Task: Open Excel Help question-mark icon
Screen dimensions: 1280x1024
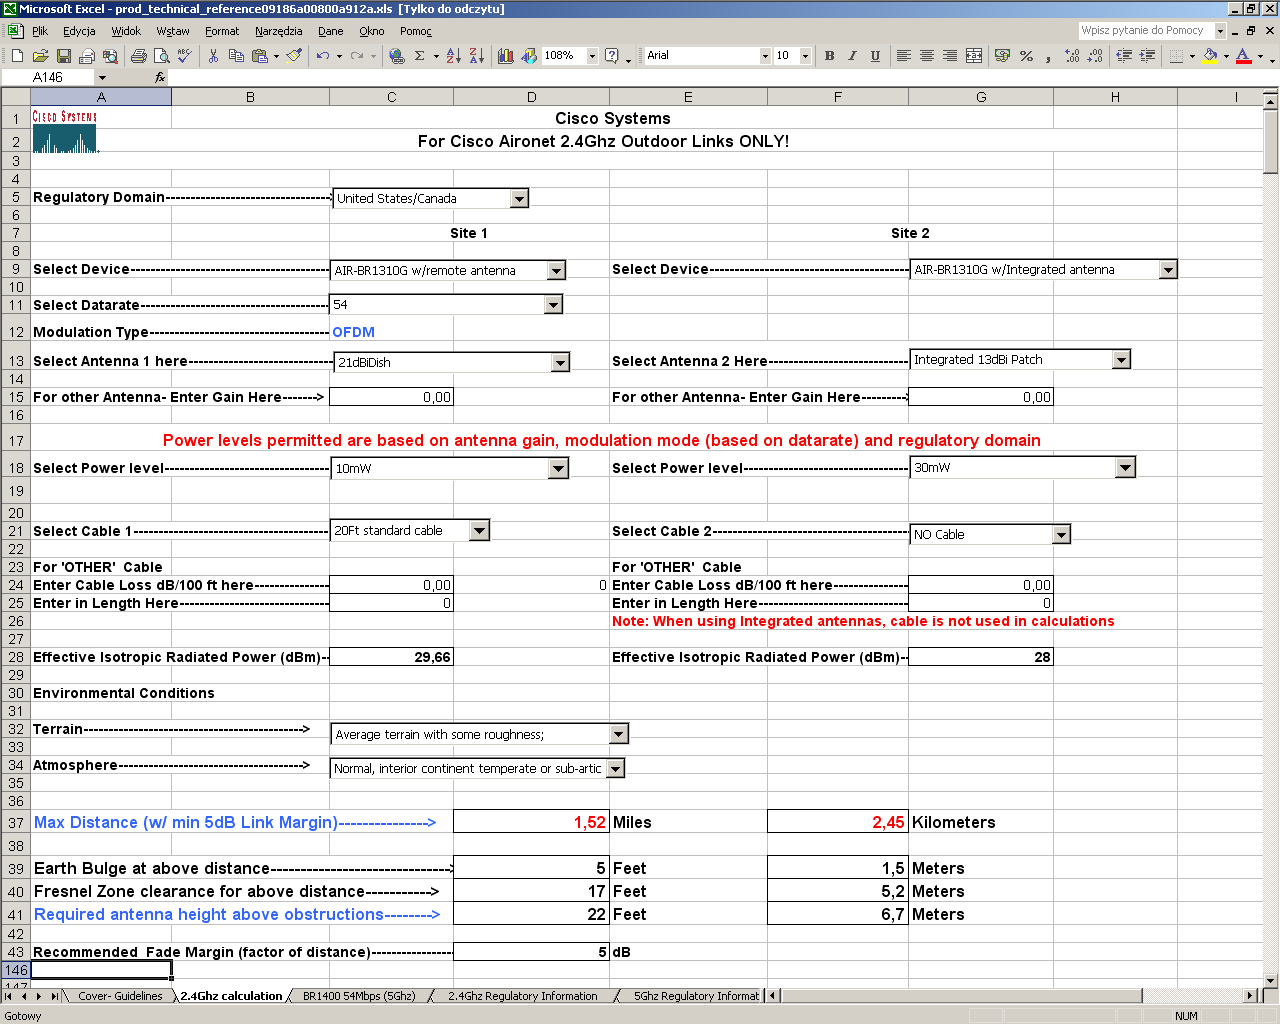Action: point(612,56)
